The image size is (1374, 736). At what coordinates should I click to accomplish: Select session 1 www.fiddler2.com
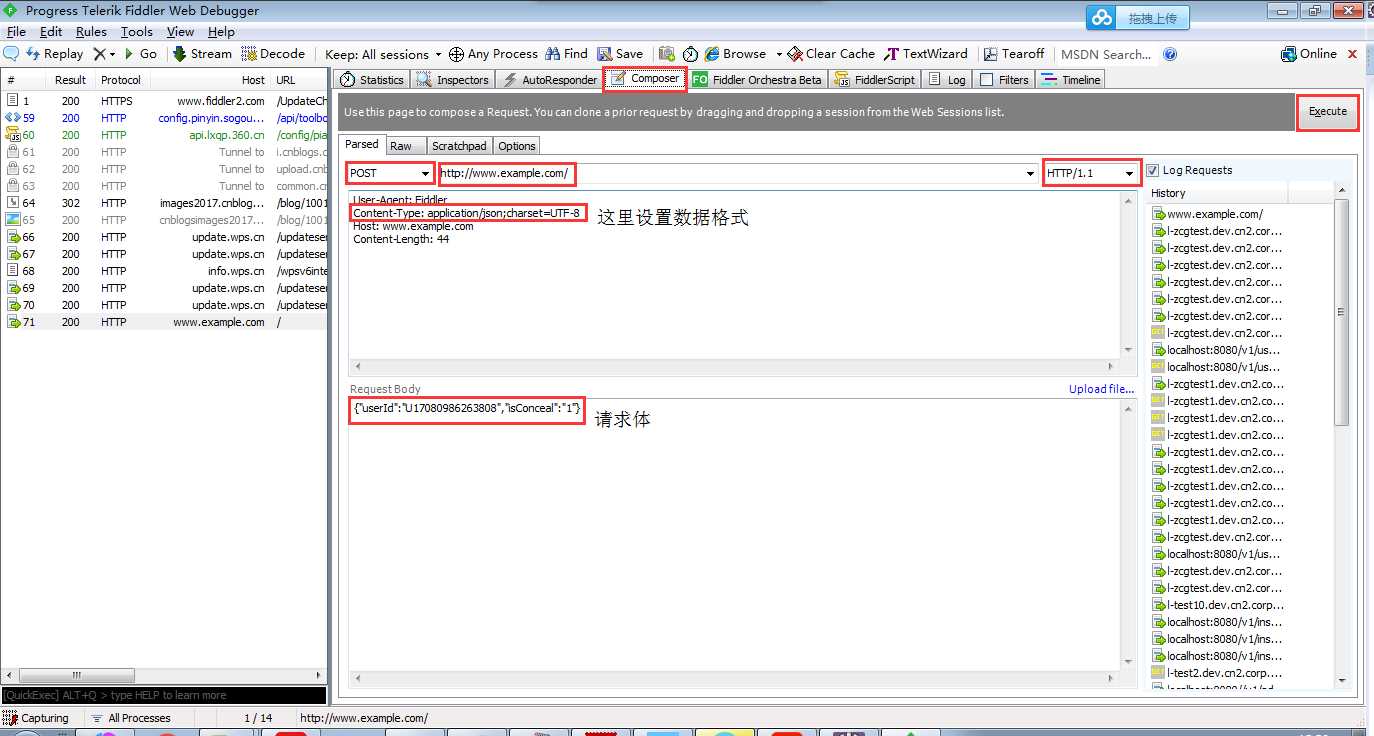pos(164,101)
